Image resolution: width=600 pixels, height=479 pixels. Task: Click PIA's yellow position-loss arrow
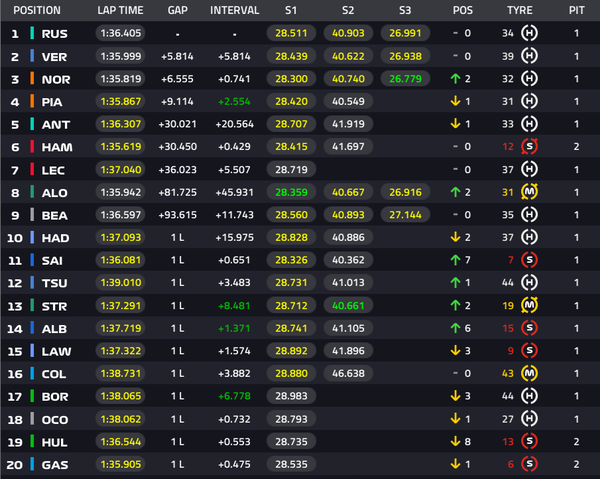455,101
